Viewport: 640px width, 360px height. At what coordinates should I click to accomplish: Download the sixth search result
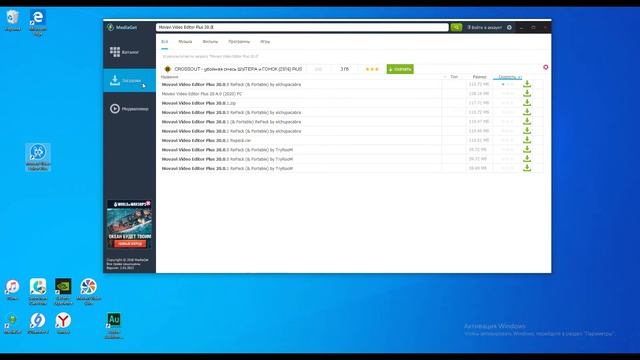tap(527, 131)
